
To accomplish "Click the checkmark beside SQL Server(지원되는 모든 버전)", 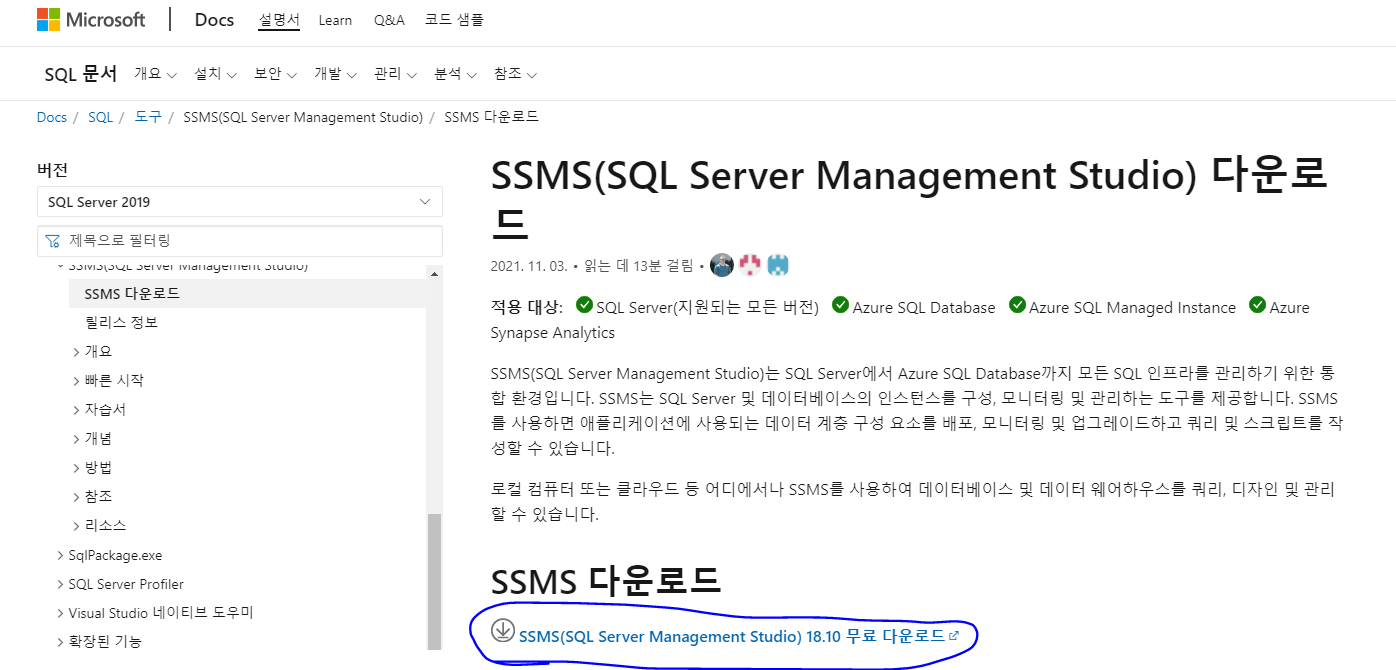I will (585, 305).
